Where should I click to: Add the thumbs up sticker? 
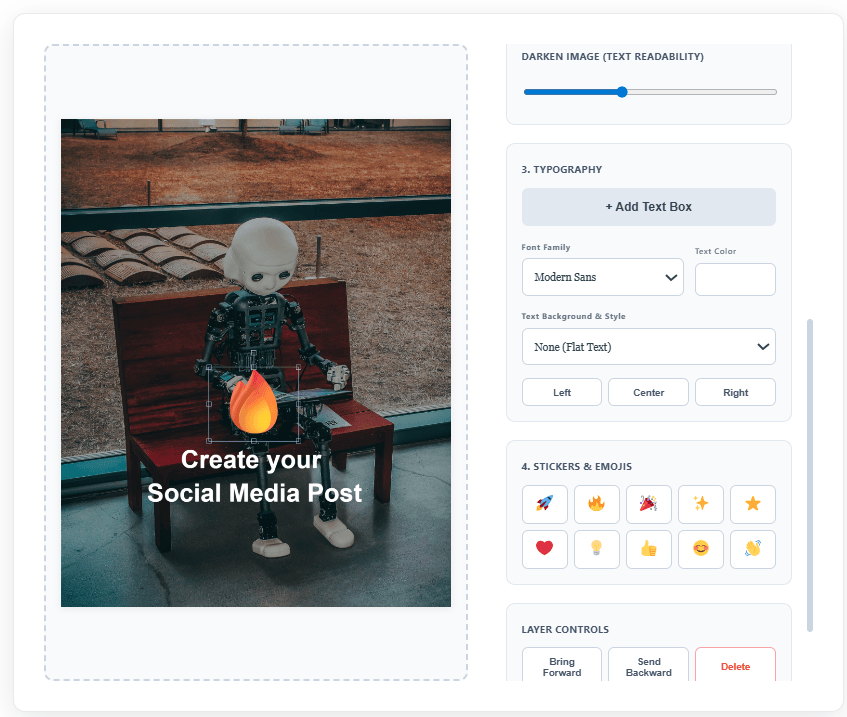648,549
